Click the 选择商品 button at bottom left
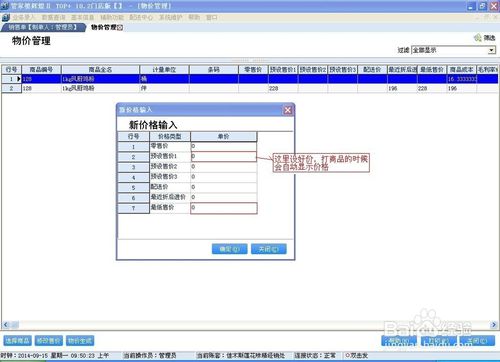The height and width of the screenshot is (362, 500). (x=18, y=341)
